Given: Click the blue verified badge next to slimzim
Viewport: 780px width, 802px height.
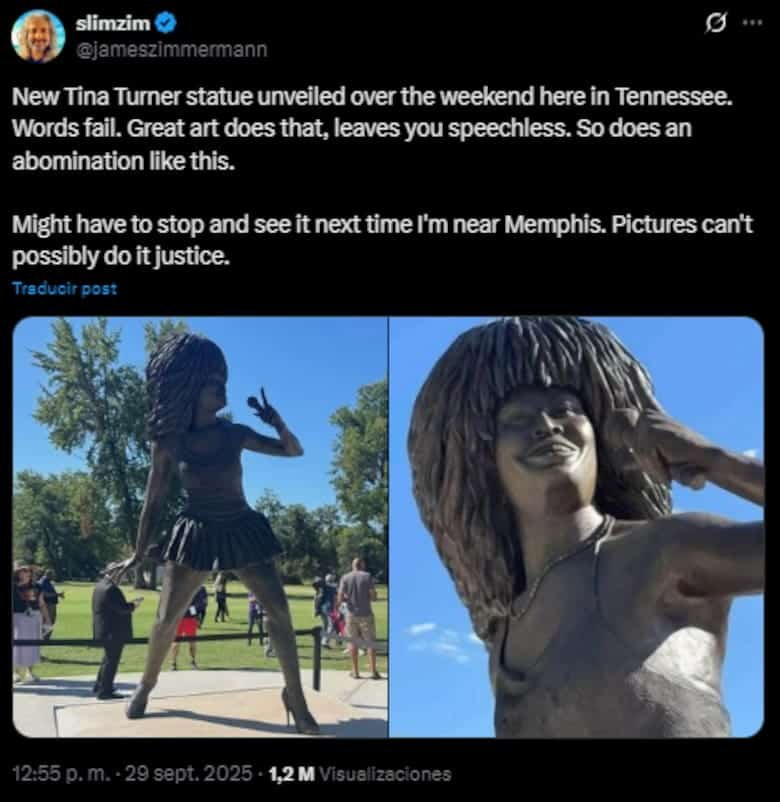Looking at the screenshot, I should click(x=166, y=23).
